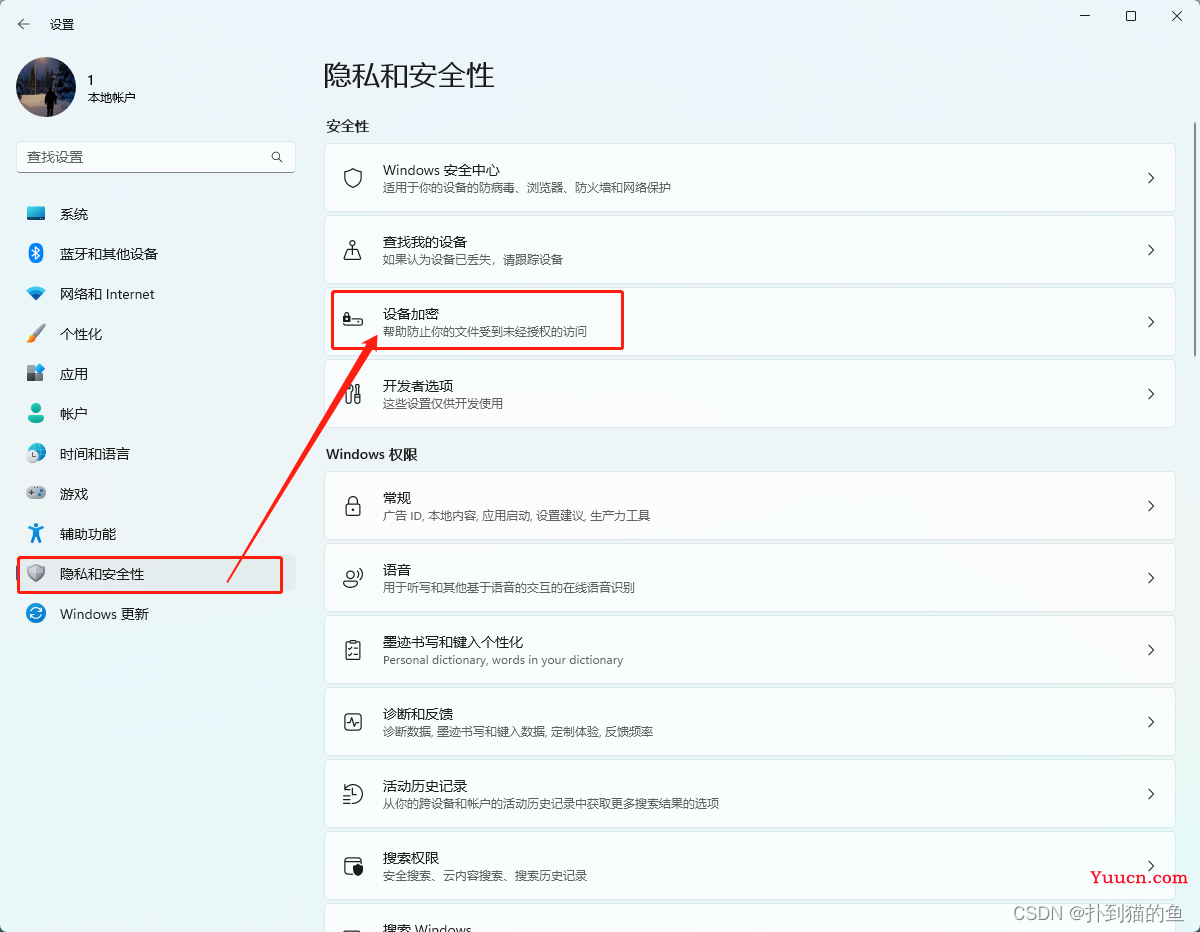
Task: Open the 开发者选项 entry title
Action: pos(418,386)
